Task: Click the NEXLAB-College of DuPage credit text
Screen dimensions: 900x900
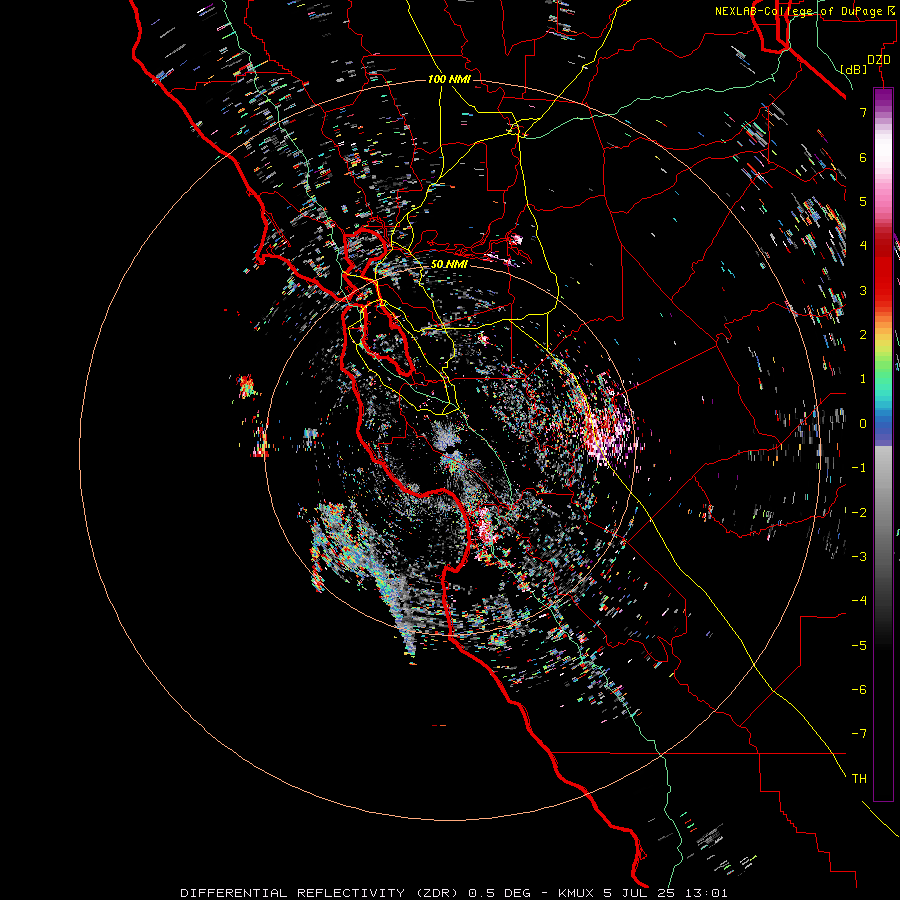Action: click(807, 11)
